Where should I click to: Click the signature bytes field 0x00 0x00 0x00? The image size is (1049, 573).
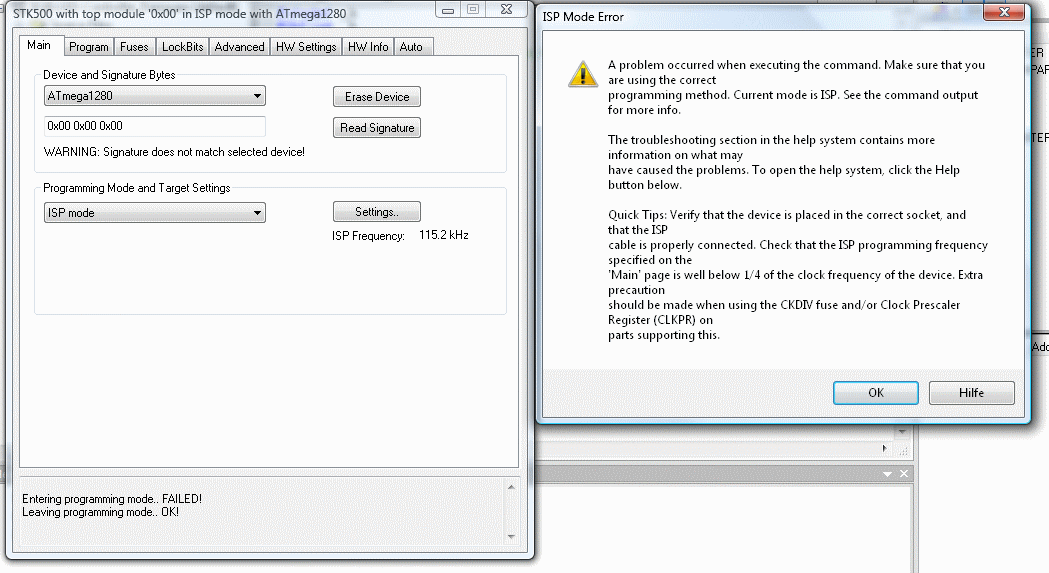point(155,126)
